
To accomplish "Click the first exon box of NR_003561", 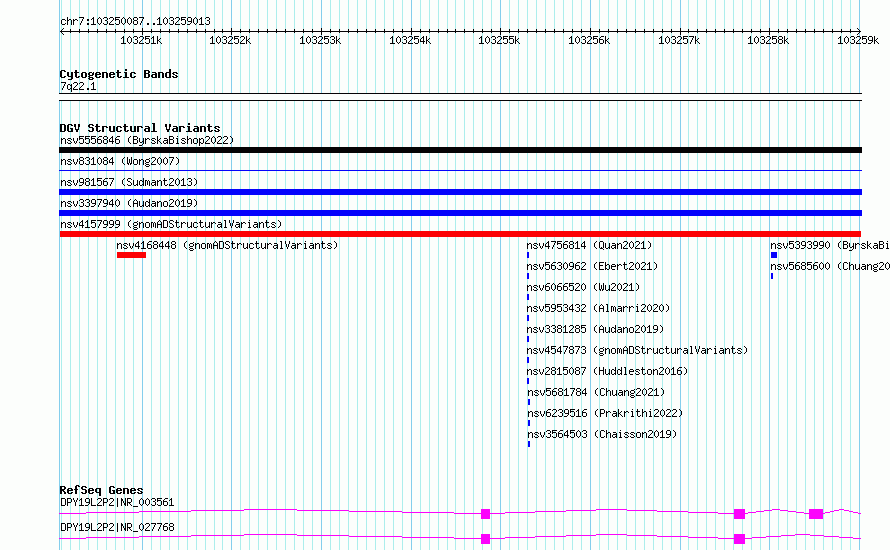I will [x=485, y=514].
